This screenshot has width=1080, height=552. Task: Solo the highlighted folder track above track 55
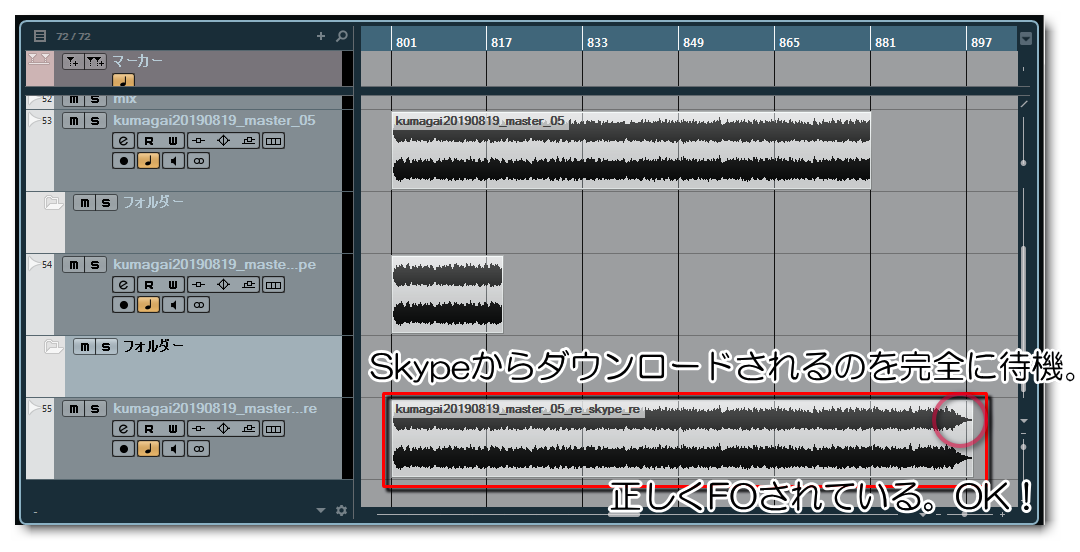[106, 347]
